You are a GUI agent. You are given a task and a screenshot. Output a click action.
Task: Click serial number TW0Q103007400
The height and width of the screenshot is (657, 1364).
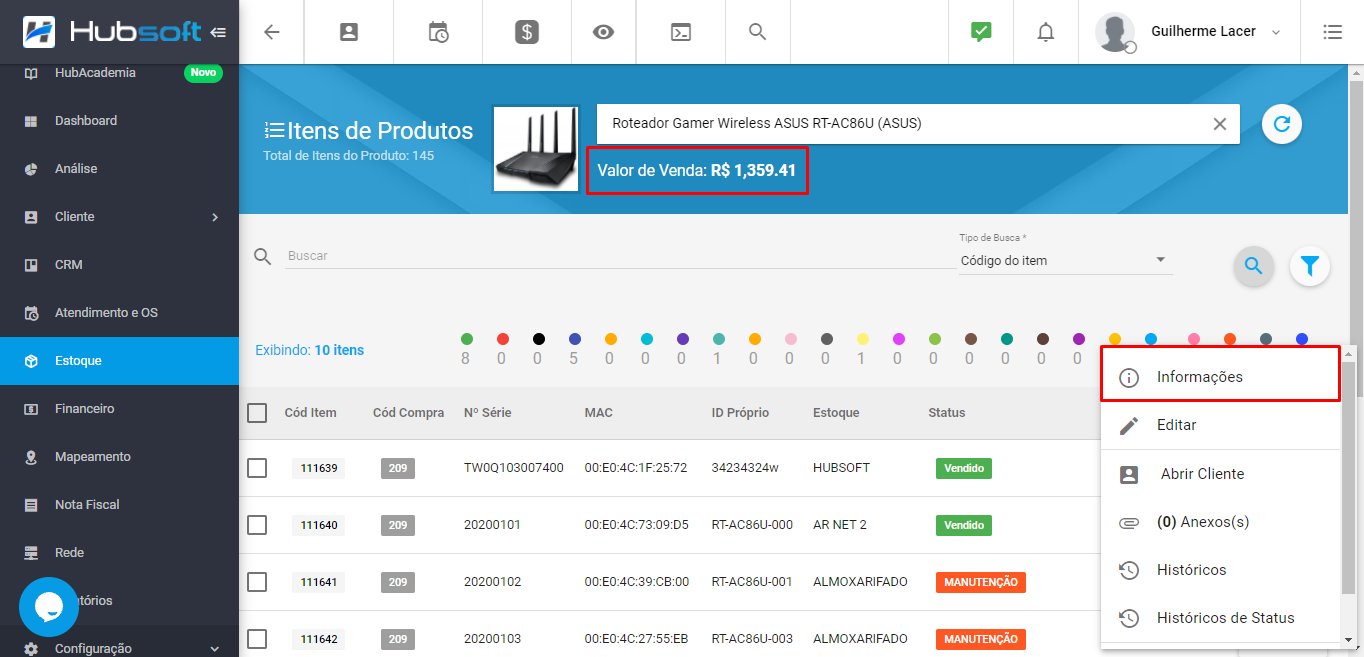[x=514, y=468]
